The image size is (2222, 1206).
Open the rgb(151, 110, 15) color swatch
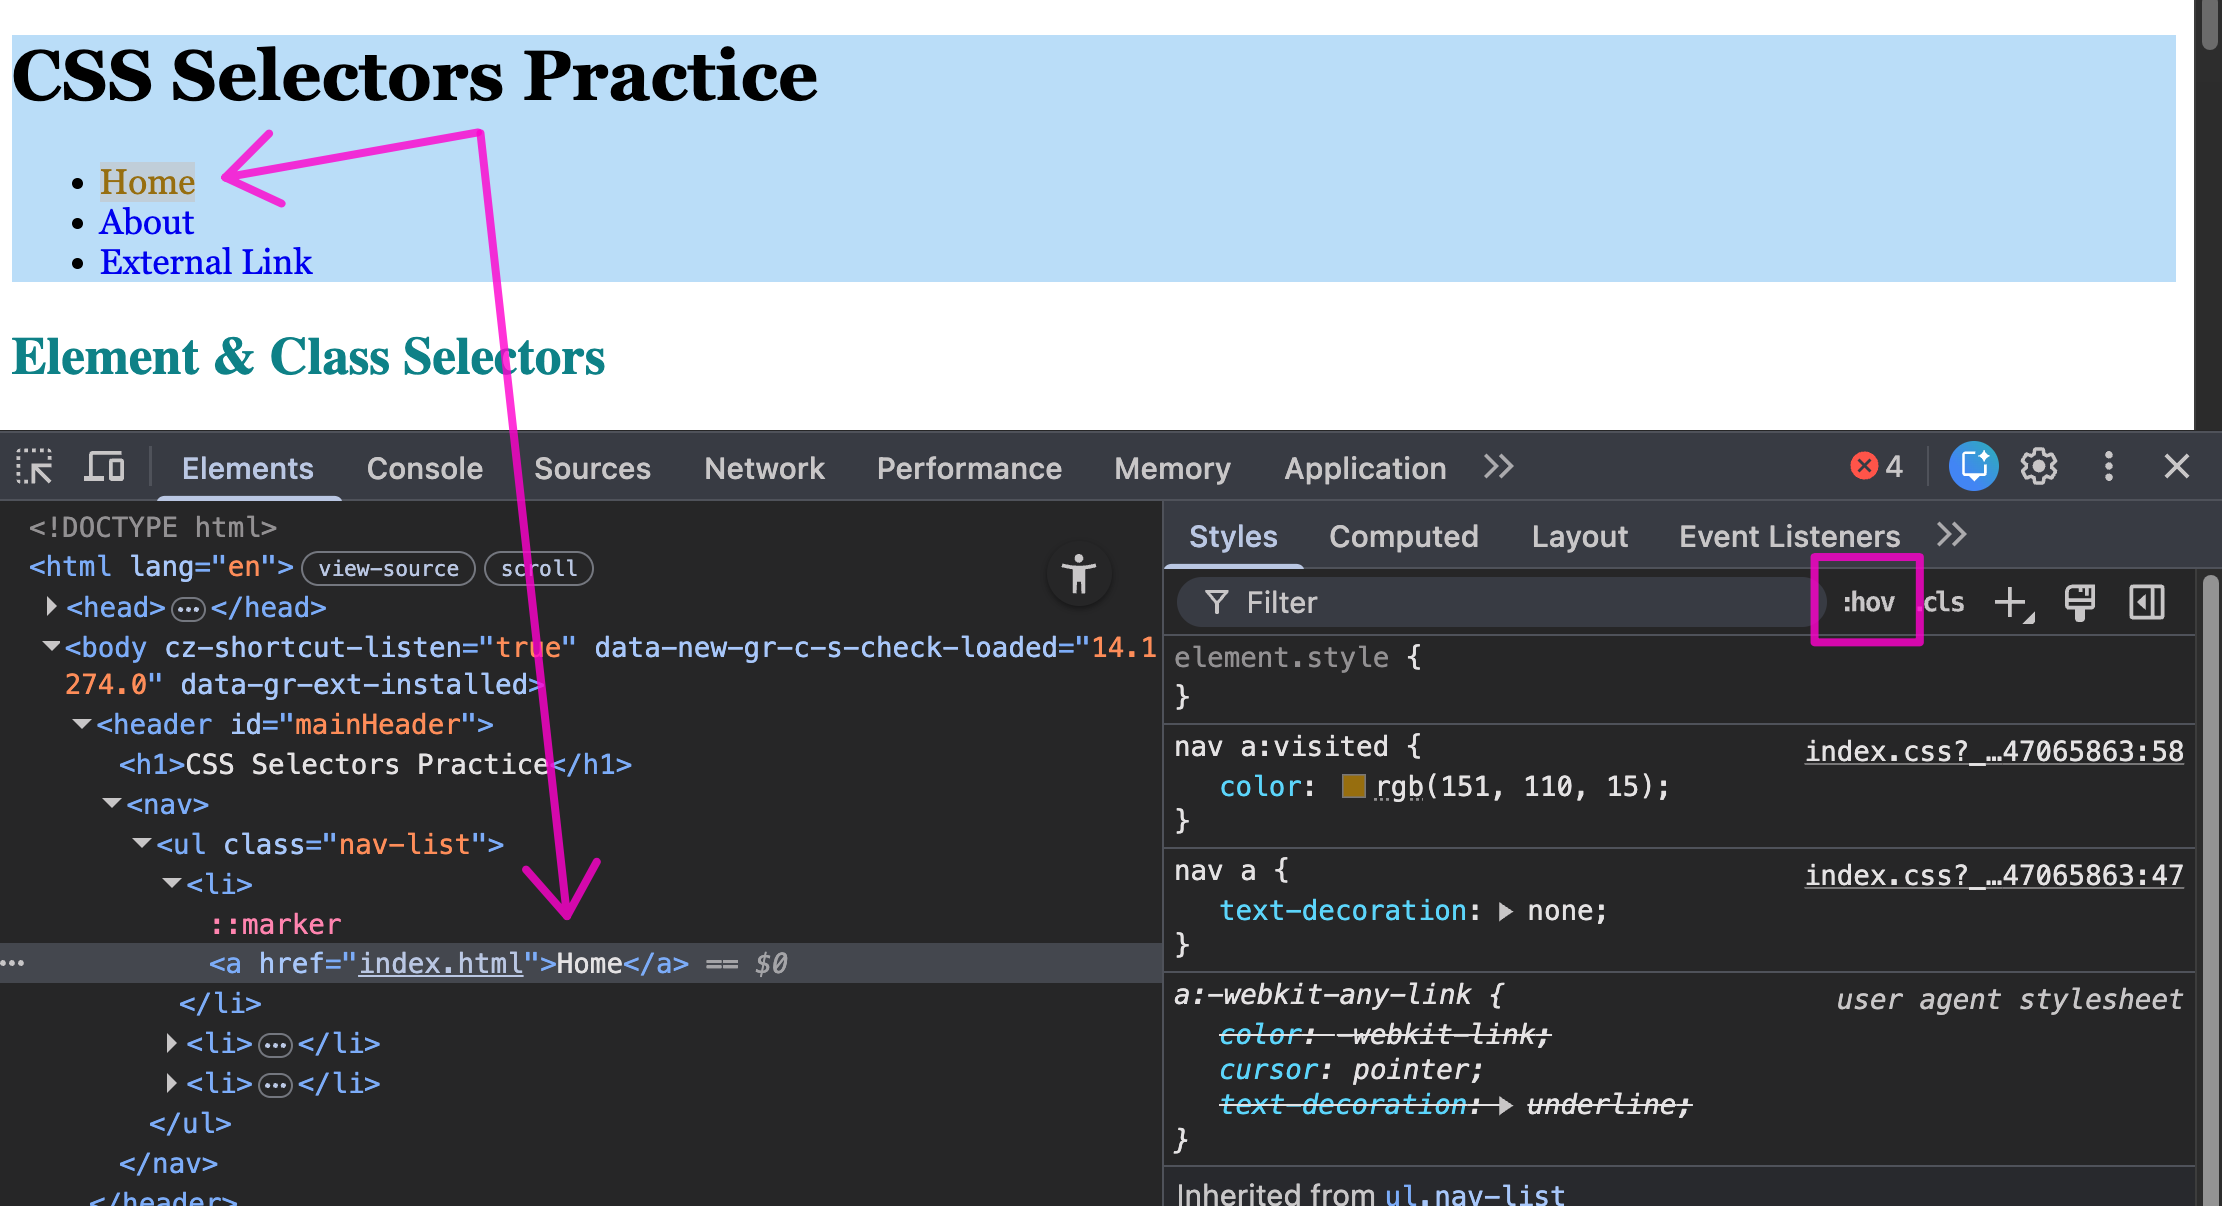pos(1353,787)
